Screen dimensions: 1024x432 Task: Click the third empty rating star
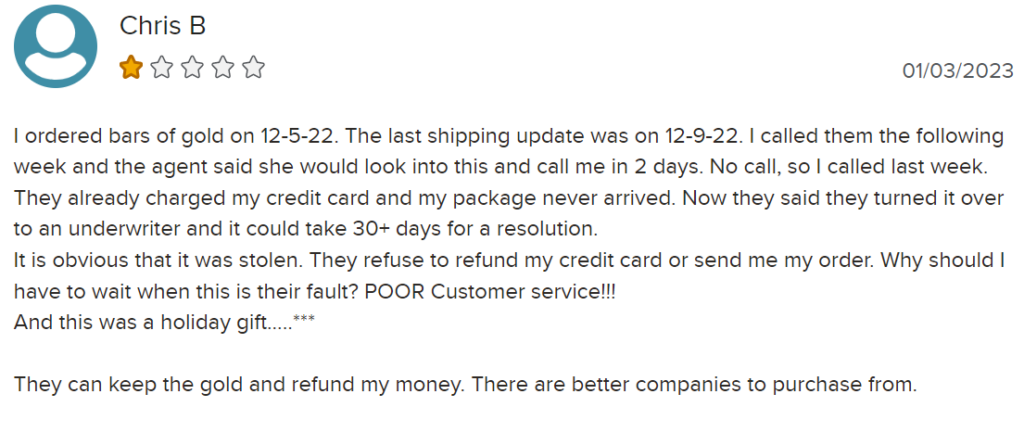(x=192, y=67)
